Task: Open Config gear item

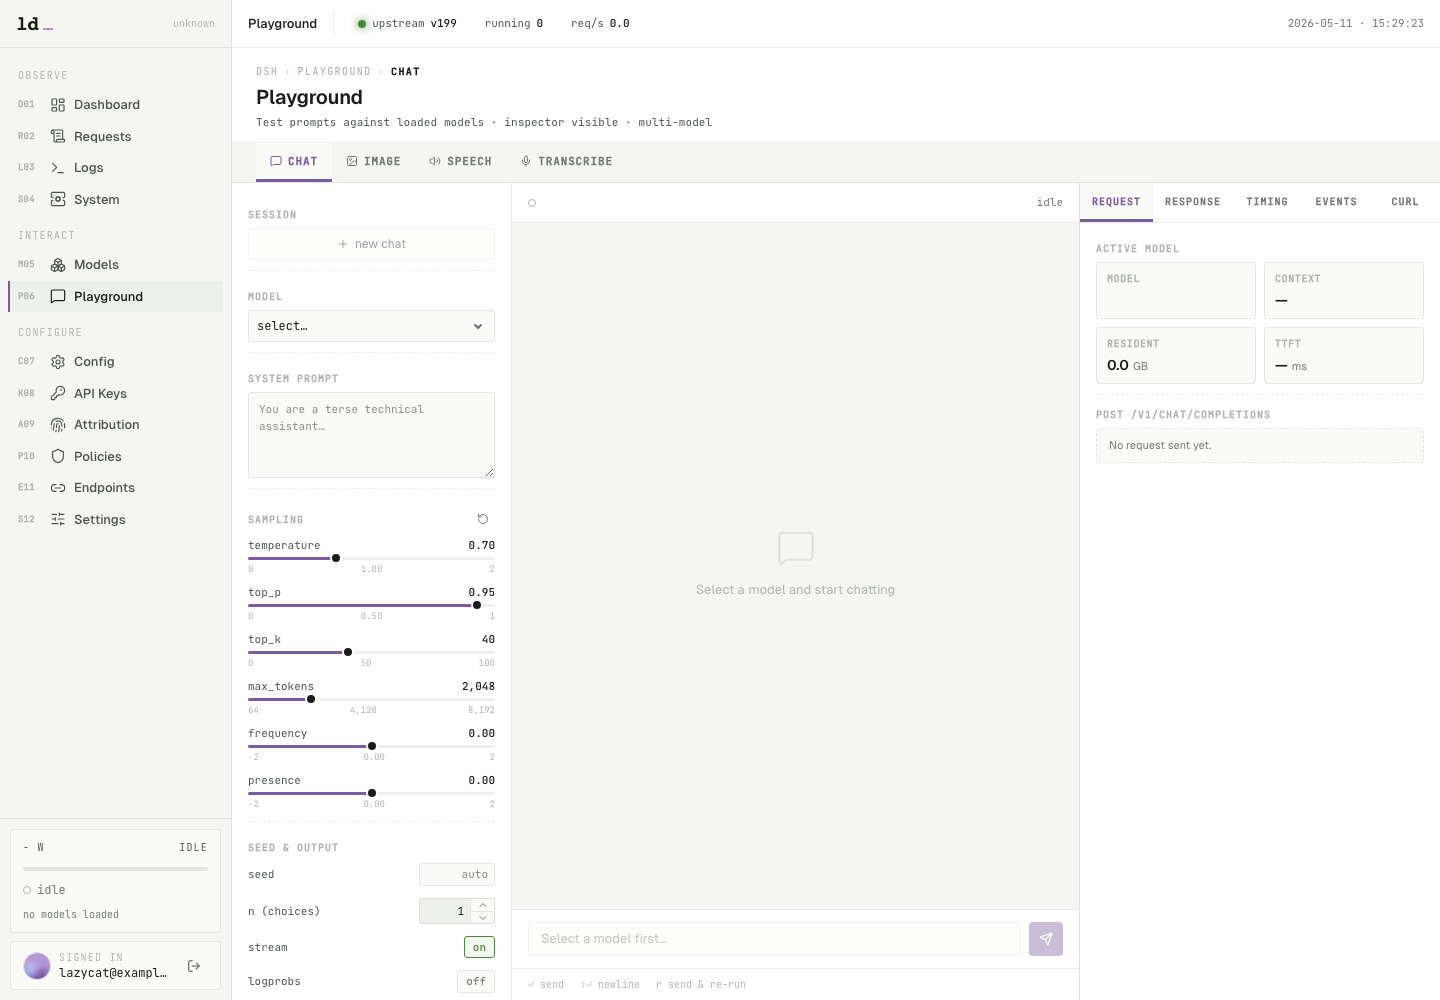Action: tap(115, 362)
